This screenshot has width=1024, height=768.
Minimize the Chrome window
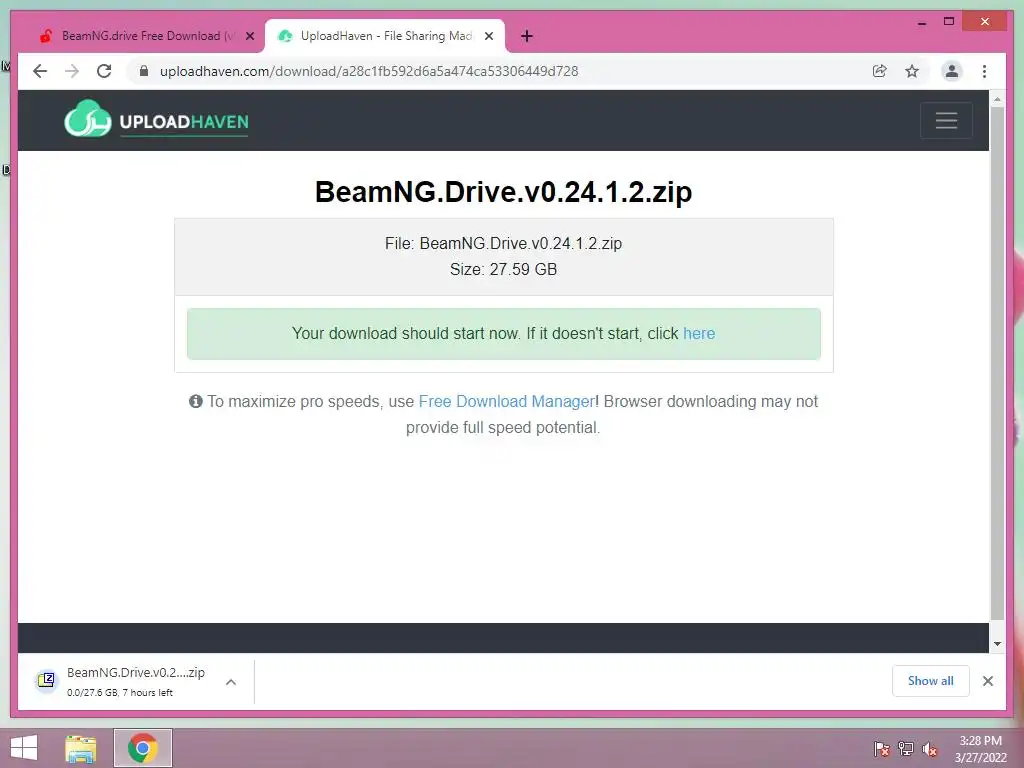[922, 22]
